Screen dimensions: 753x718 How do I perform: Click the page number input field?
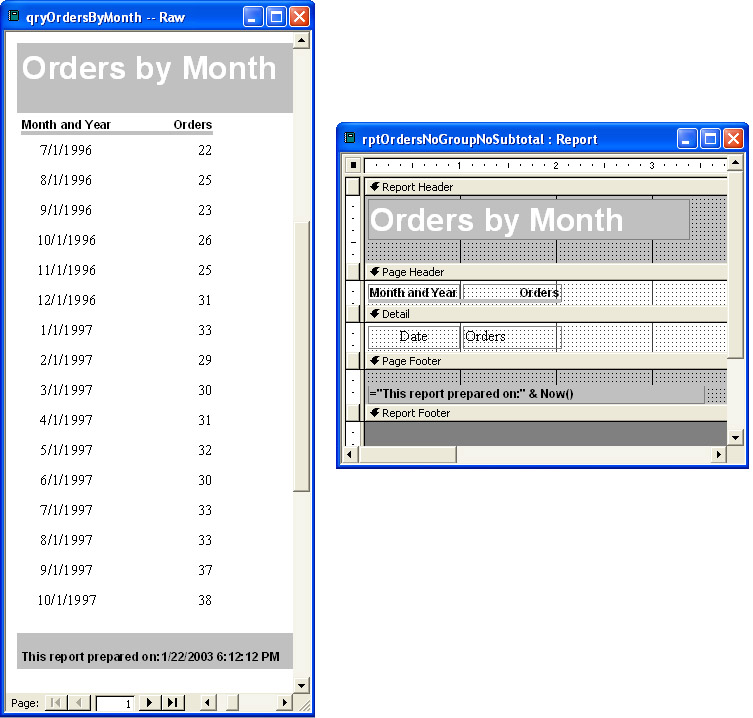[114, 703]
